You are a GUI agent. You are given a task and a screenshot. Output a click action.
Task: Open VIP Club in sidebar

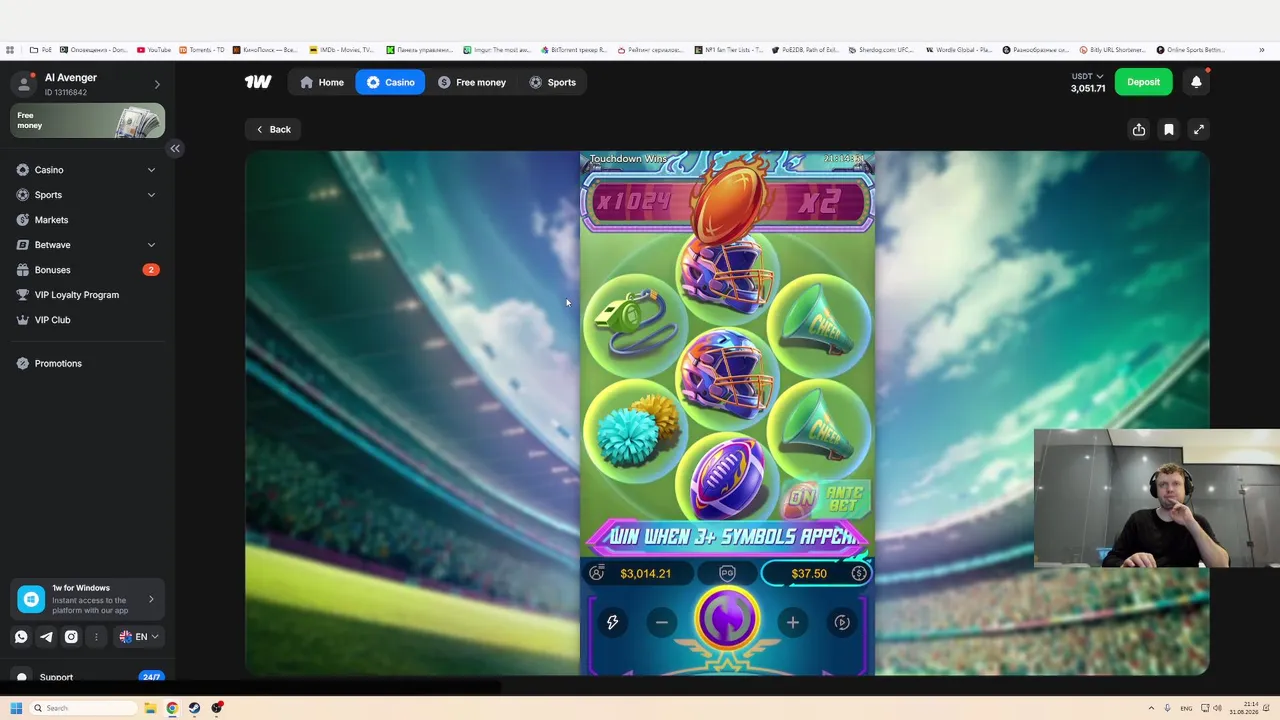(87, 320)
